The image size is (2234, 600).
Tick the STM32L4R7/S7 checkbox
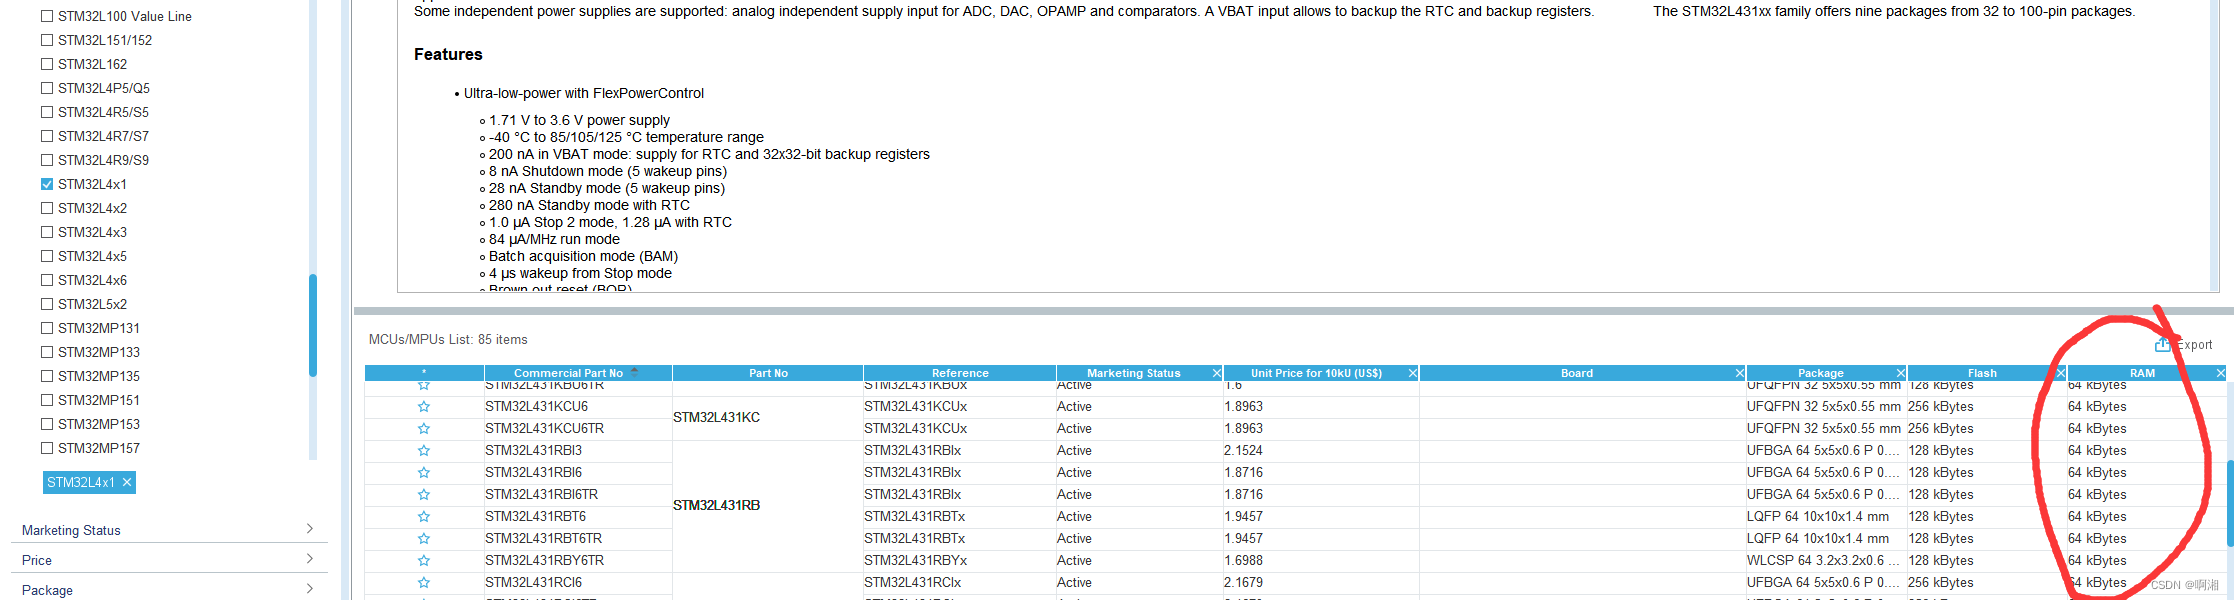click(x=47, y=136)
